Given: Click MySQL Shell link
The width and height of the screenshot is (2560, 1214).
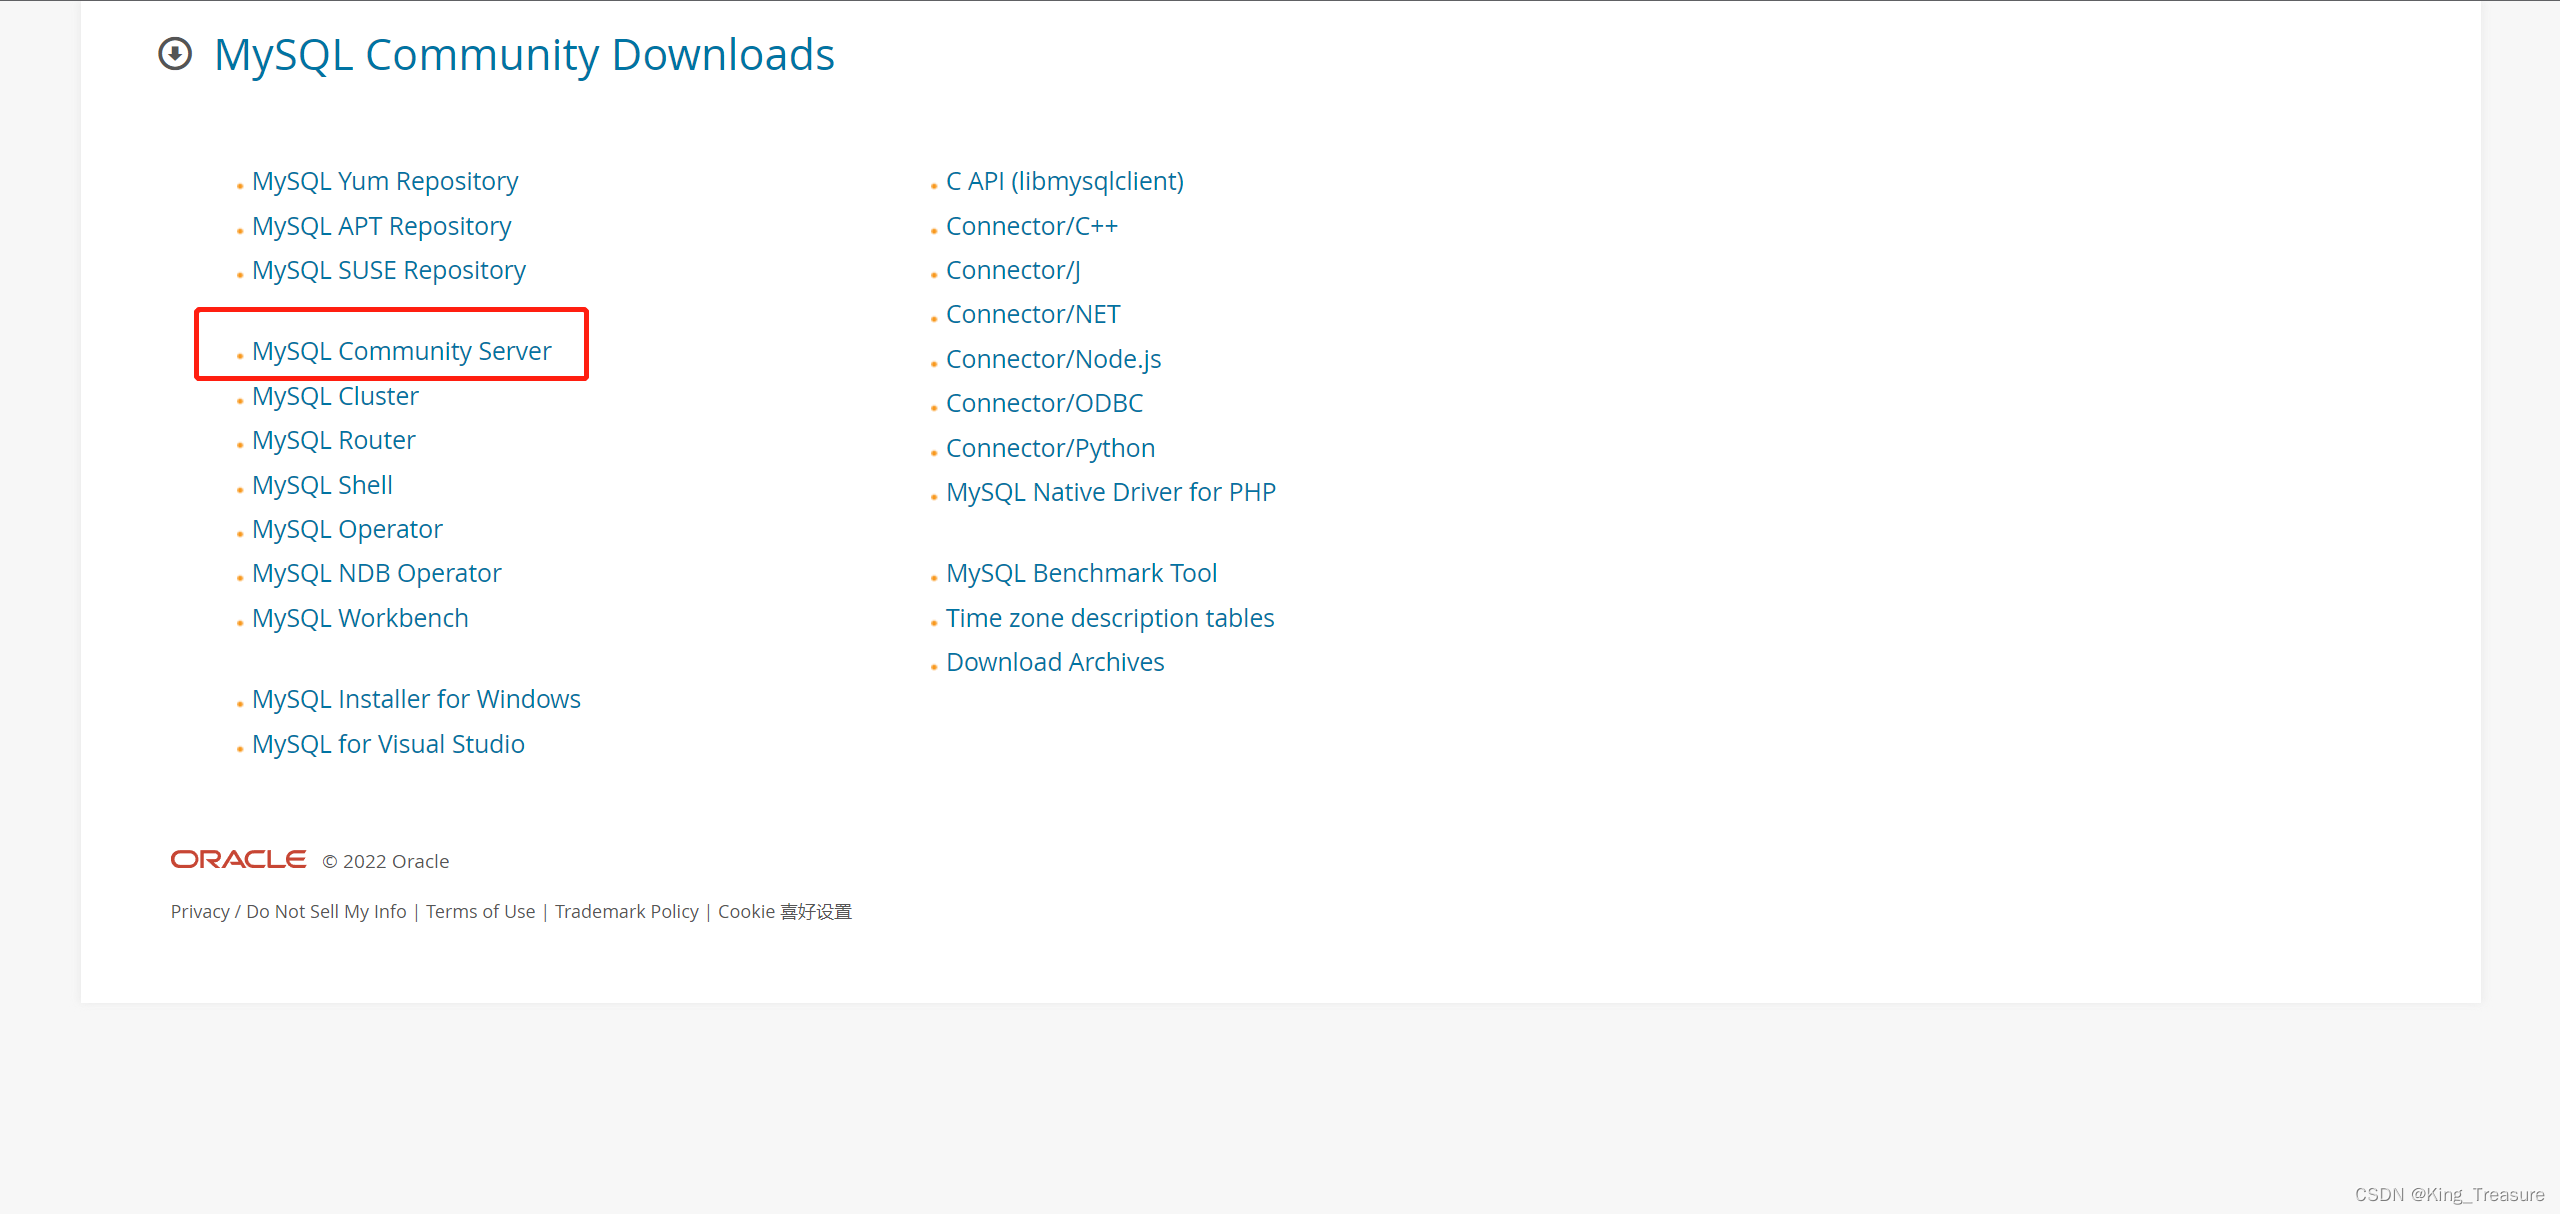Looking at the screenshot, I should point(322,485).
